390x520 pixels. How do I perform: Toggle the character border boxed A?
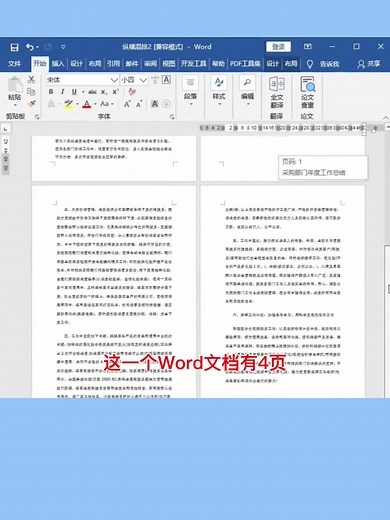(166, 80)
